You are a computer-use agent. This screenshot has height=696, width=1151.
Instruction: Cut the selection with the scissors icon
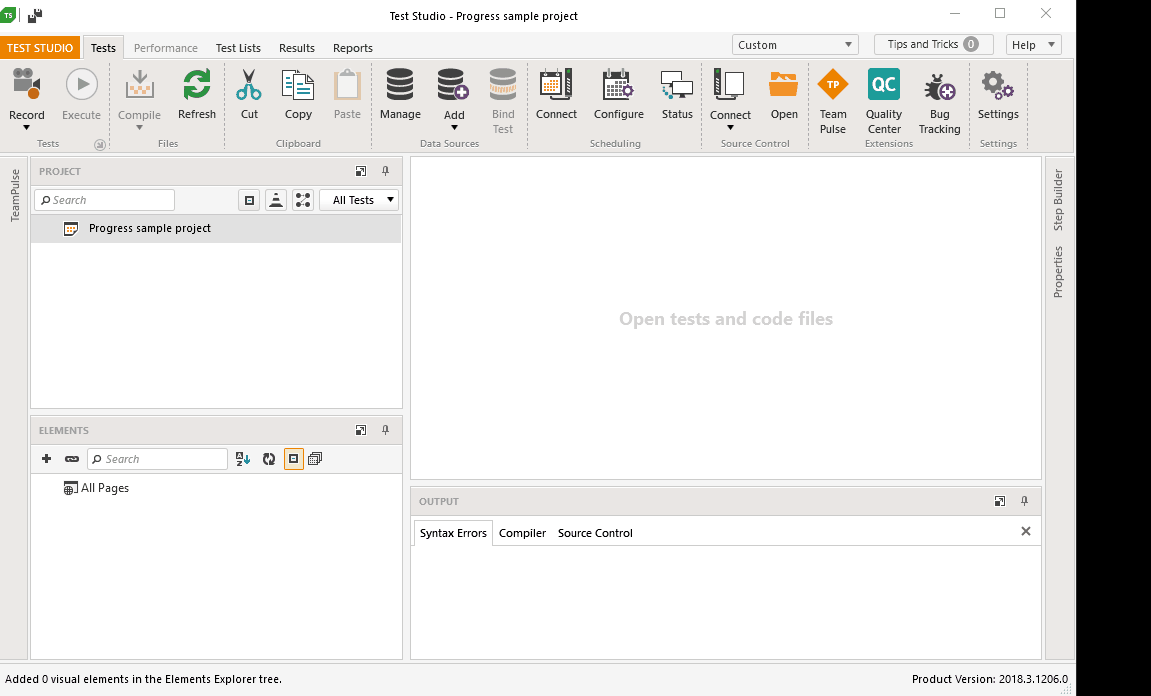coord(249,84)
